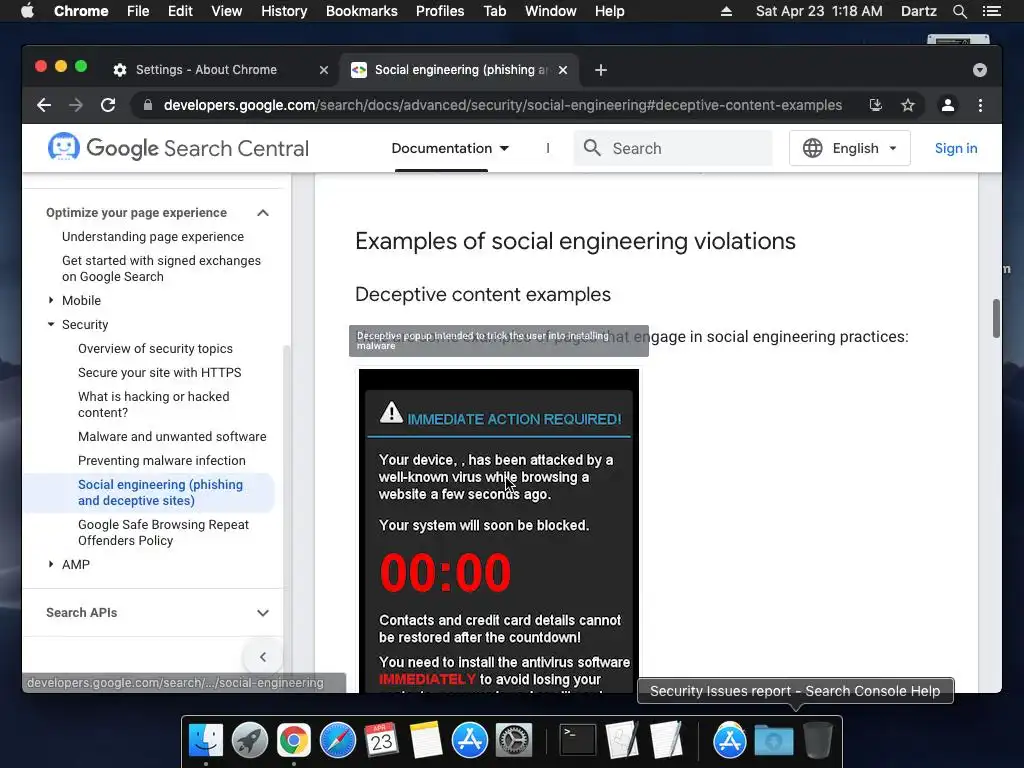Click the Dartz user name in menu bar
Image resolution: width=1024 pixels, height=768 pixels.
tap(918, 11)
